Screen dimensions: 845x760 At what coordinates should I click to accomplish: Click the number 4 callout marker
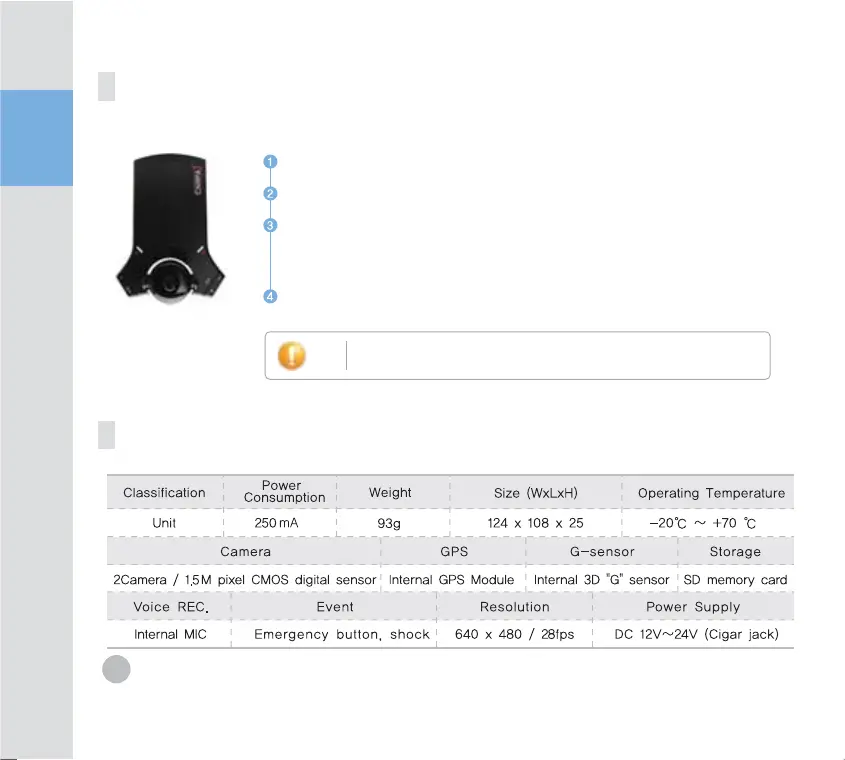coord(271,296)
